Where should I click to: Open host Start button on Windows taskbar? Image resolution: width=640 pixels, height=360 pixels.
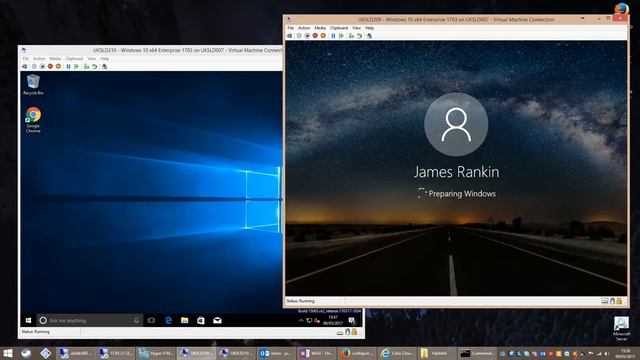point(8,353)
